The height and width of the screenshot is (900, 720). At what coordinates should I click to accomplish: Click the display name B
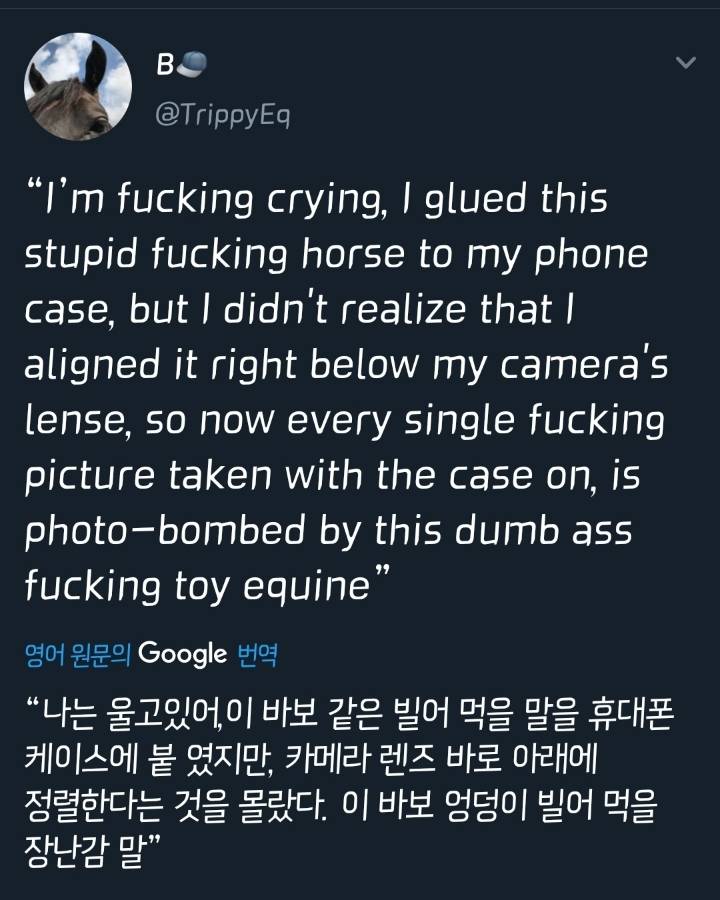(x=165, y=67)
